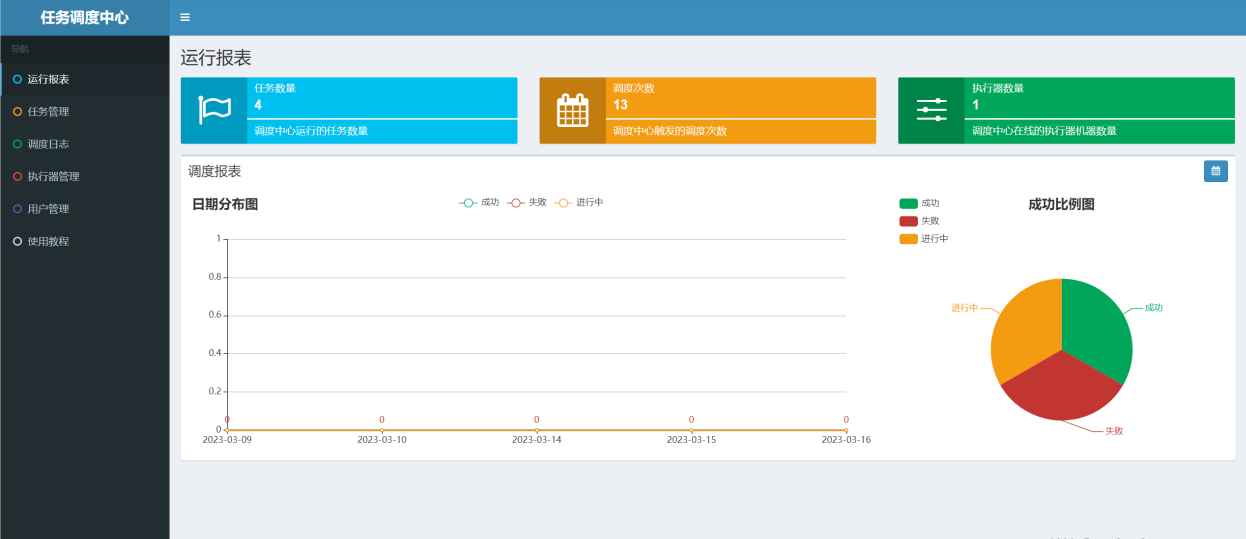Click the task count value 4
1246x539 pixels.
point(258,105)
